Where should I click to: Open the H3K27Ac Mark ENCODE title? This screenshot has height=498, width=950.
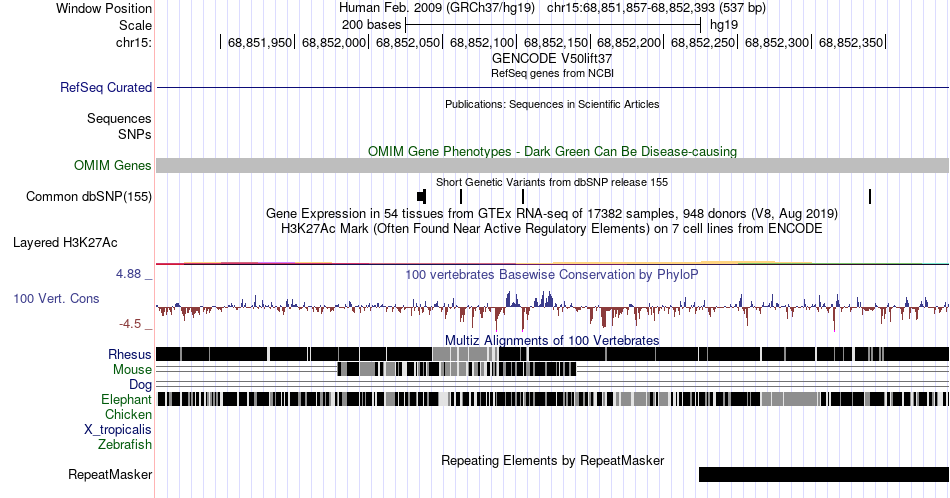coord(552,228)
